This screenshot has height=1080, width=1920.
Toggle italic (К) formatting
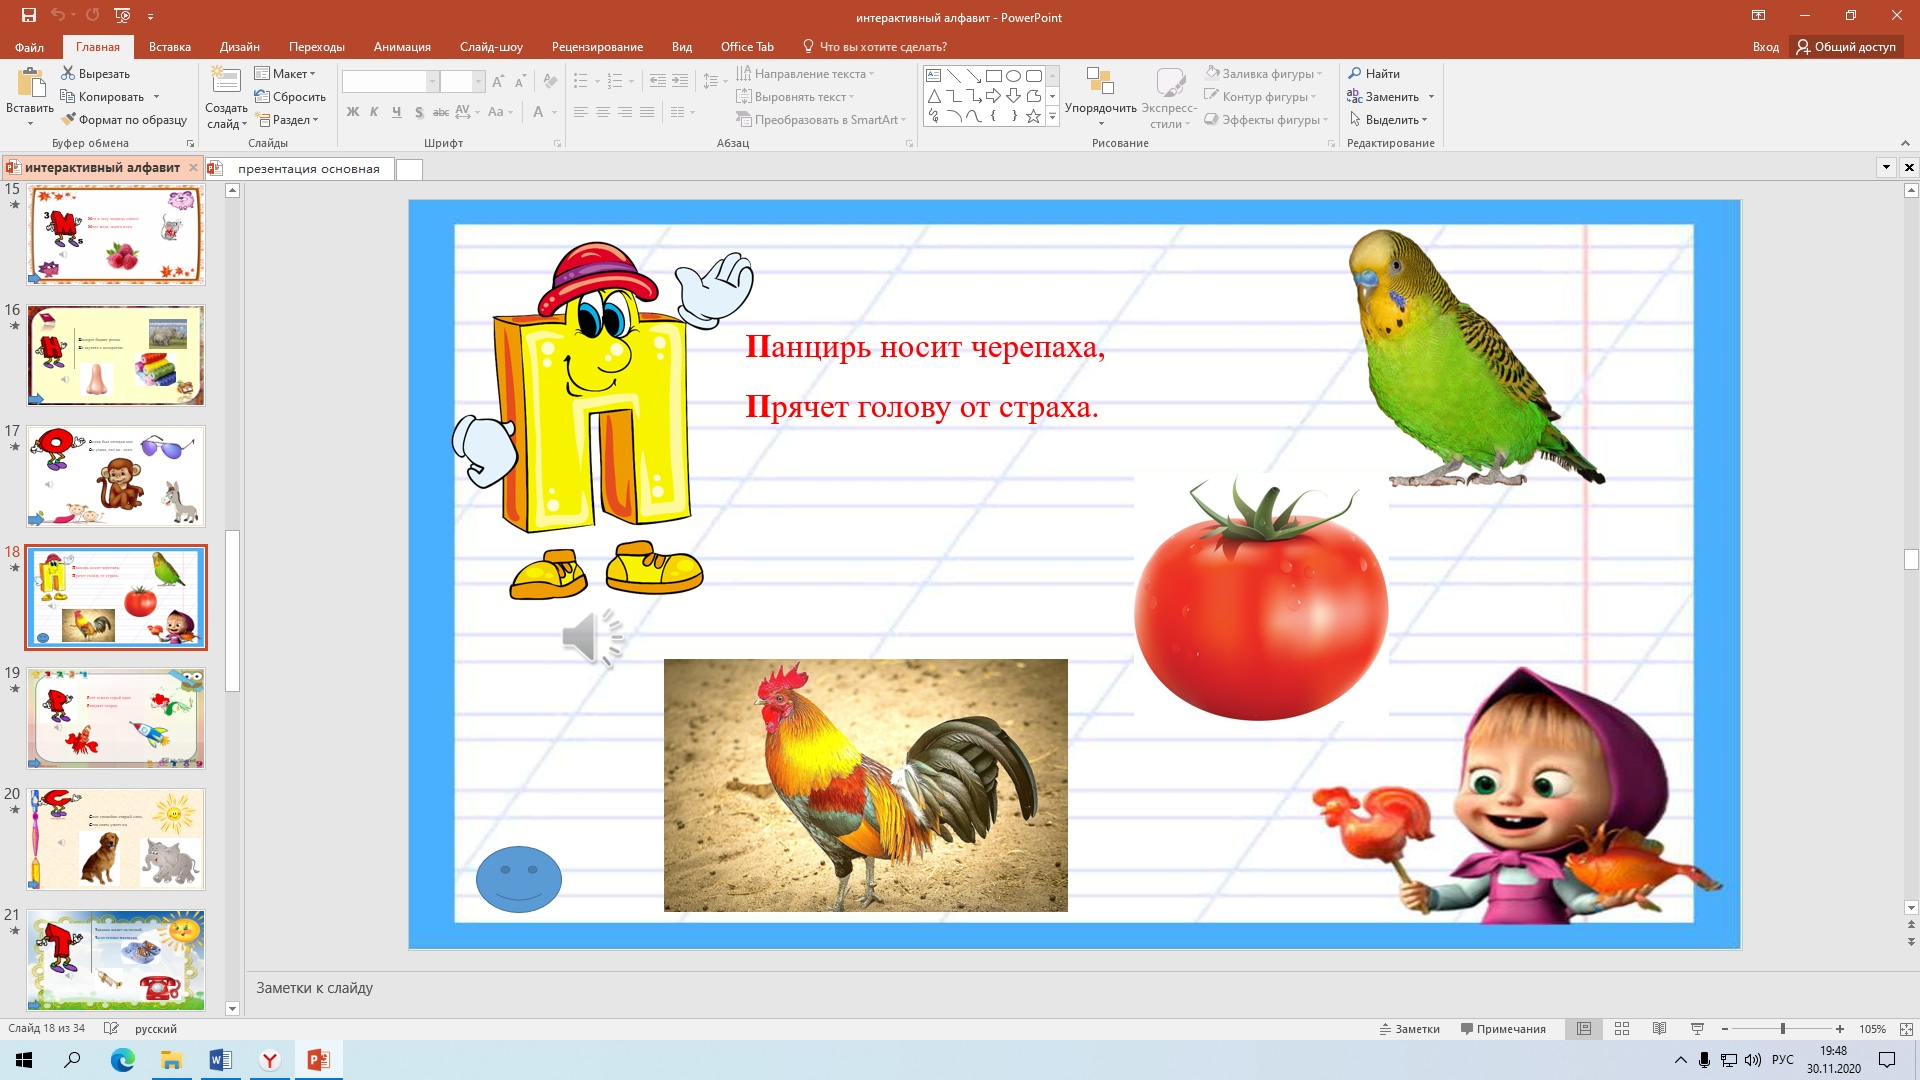[374, 112]
